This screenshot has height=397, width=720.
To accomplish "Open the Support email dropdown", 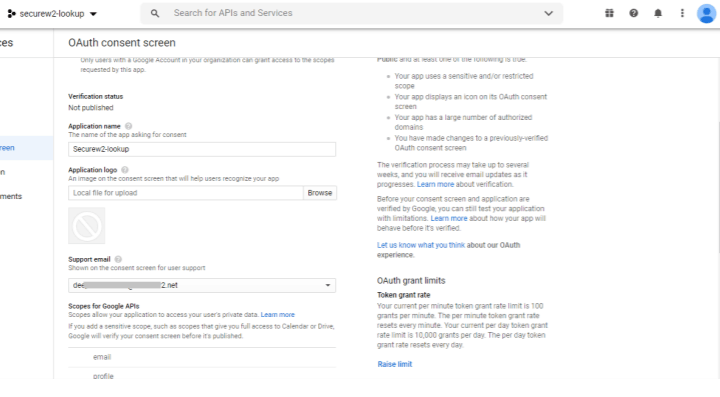I will pos(202,285).
